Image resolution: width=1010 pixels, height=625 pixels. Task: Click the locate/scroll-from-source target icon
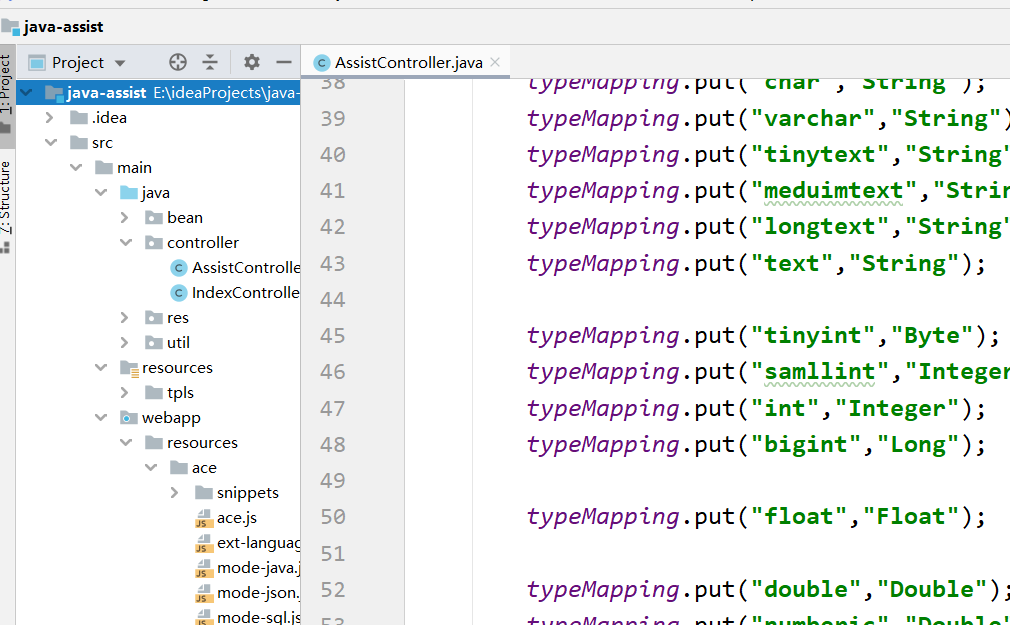click(178, 62)
